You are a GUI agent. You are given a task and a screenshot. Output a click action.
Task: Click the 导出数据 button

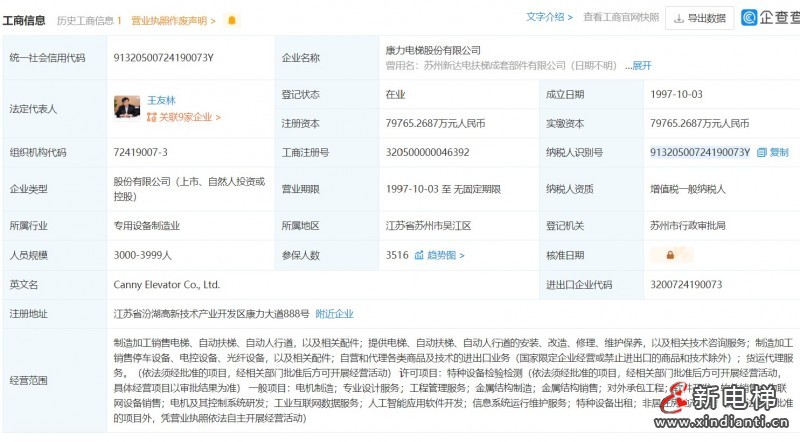tap(699, 18)
